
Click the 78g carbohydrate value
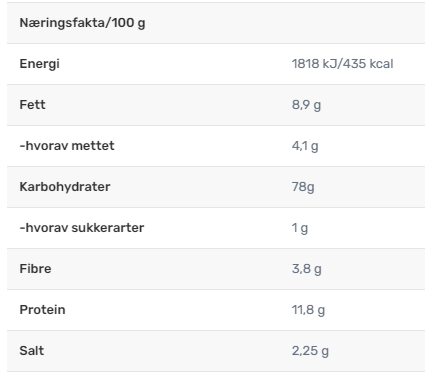(303, 187)
